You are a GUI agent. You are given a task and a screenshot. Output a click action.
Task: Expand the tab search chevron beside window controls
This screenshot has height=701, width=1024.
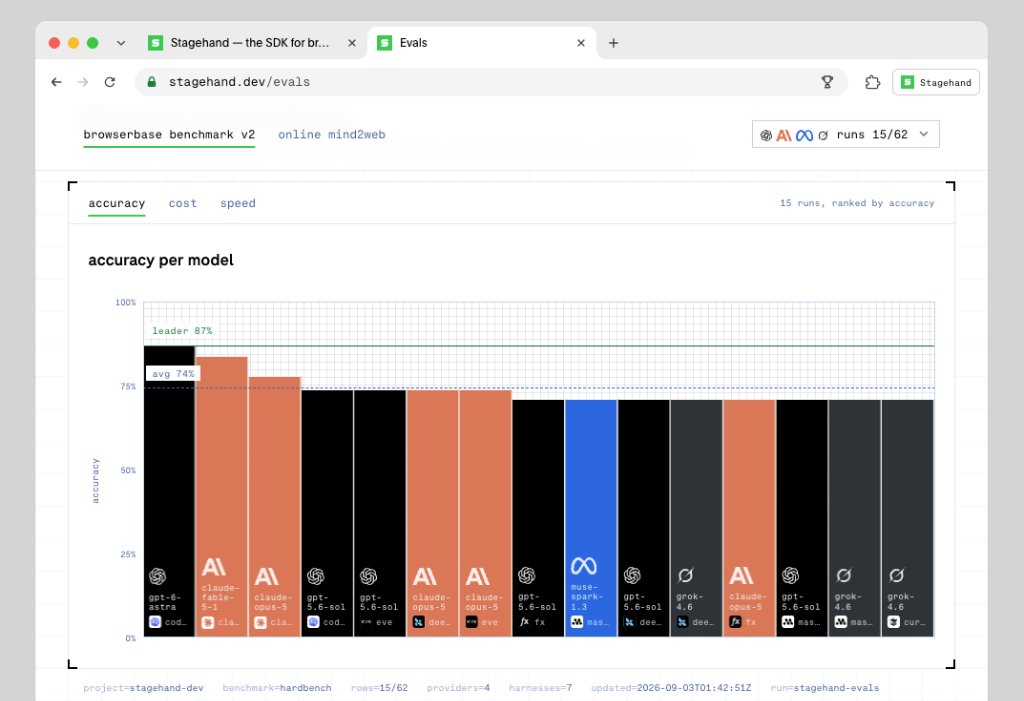tap(121, 43)
